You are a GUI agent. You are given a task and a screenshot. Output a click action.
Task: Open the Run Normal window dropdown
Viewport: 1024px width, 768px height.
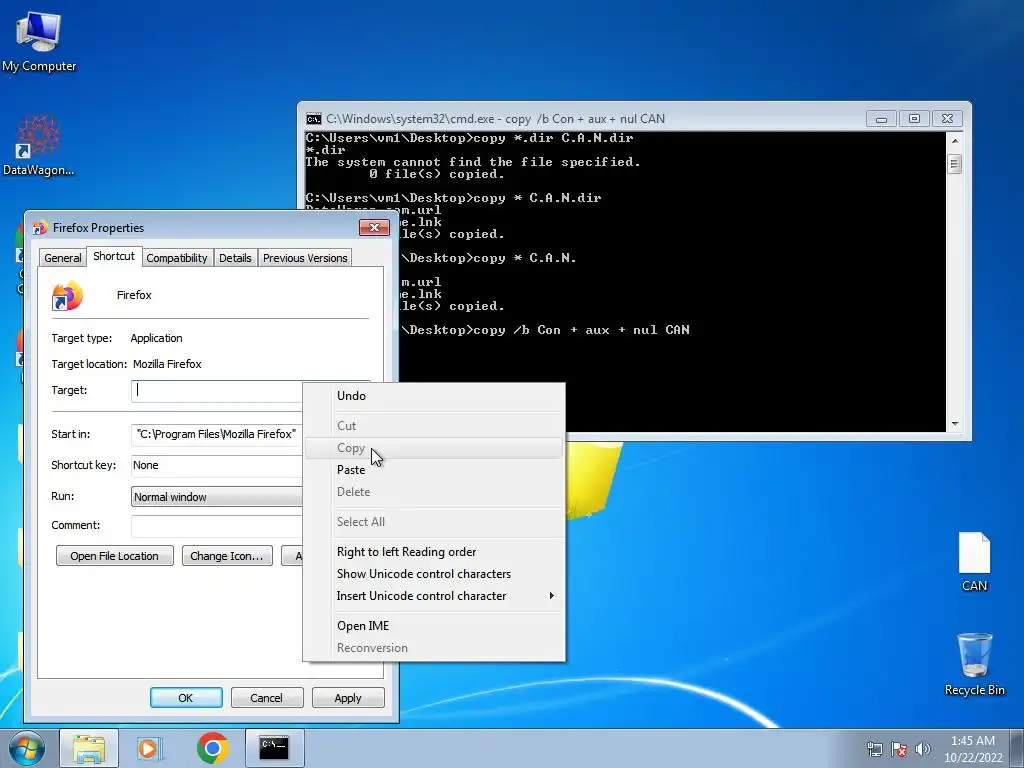click(217, 497)
